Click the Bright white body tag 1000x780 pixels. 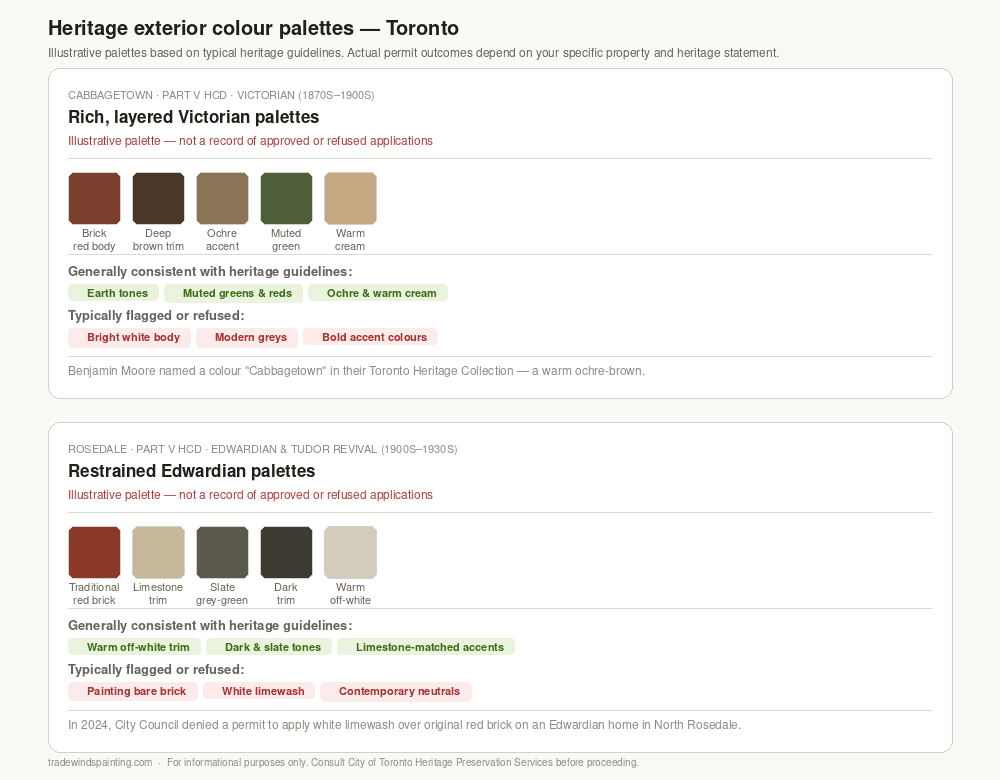point(129,337)
